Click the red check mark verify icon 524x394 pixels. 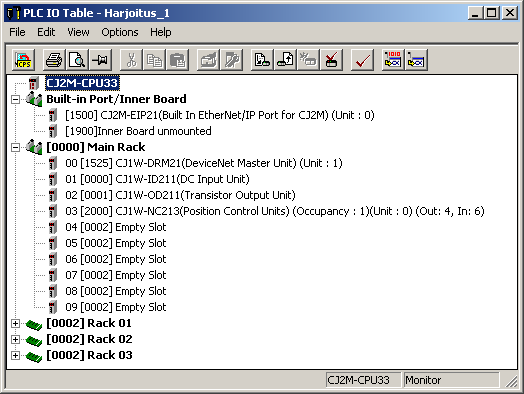click(x=362, y=60)
